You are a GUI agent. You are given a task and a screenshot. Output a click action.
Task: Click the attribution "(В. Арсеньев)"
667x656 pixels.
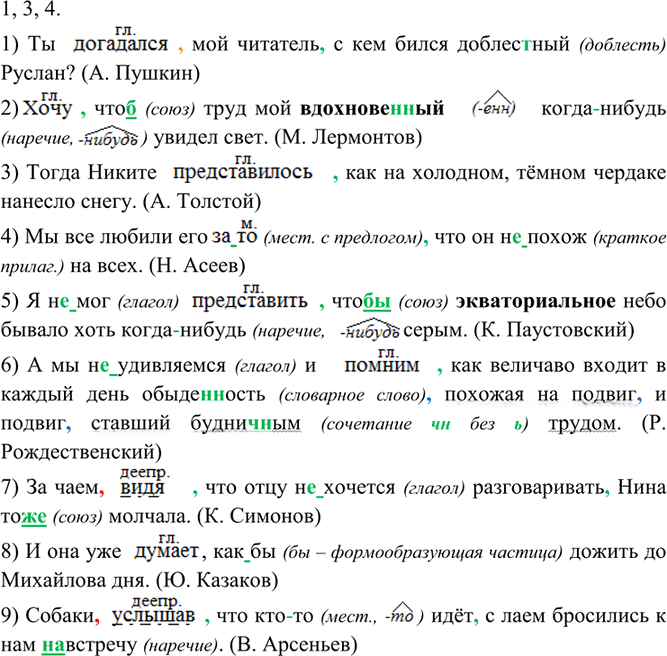(x=293, y=645)
